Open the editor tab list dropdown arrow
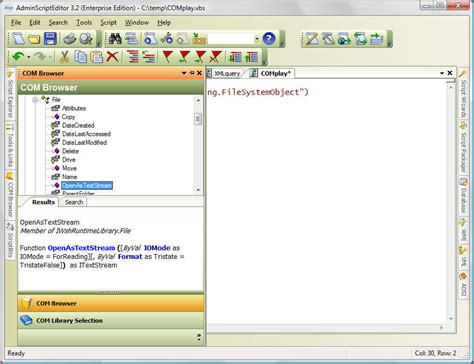 coord(442,73)
